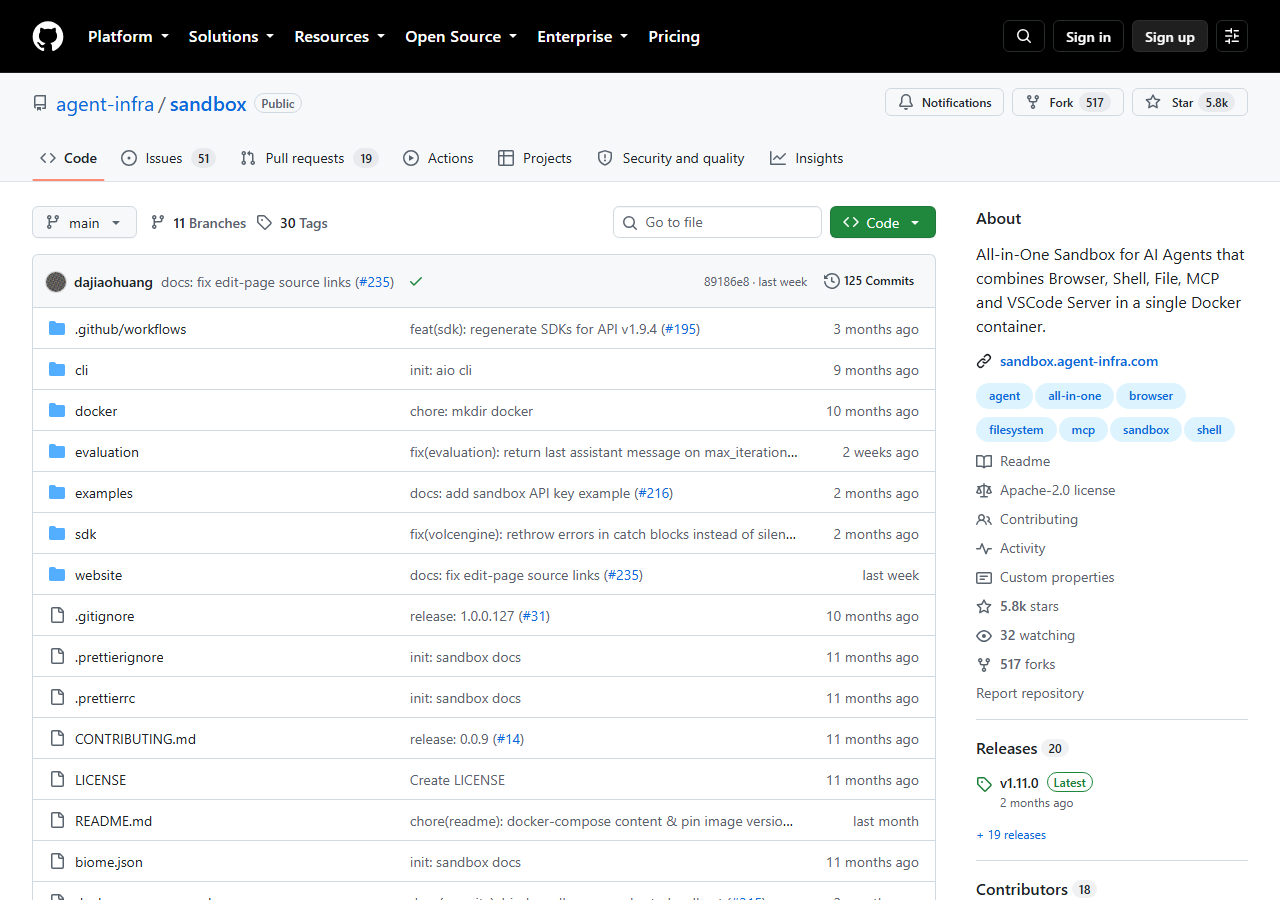This screenshot has height=900, width=1280.
Task: Click the tag icon next to v1.11.0
Action: point(984,784)
